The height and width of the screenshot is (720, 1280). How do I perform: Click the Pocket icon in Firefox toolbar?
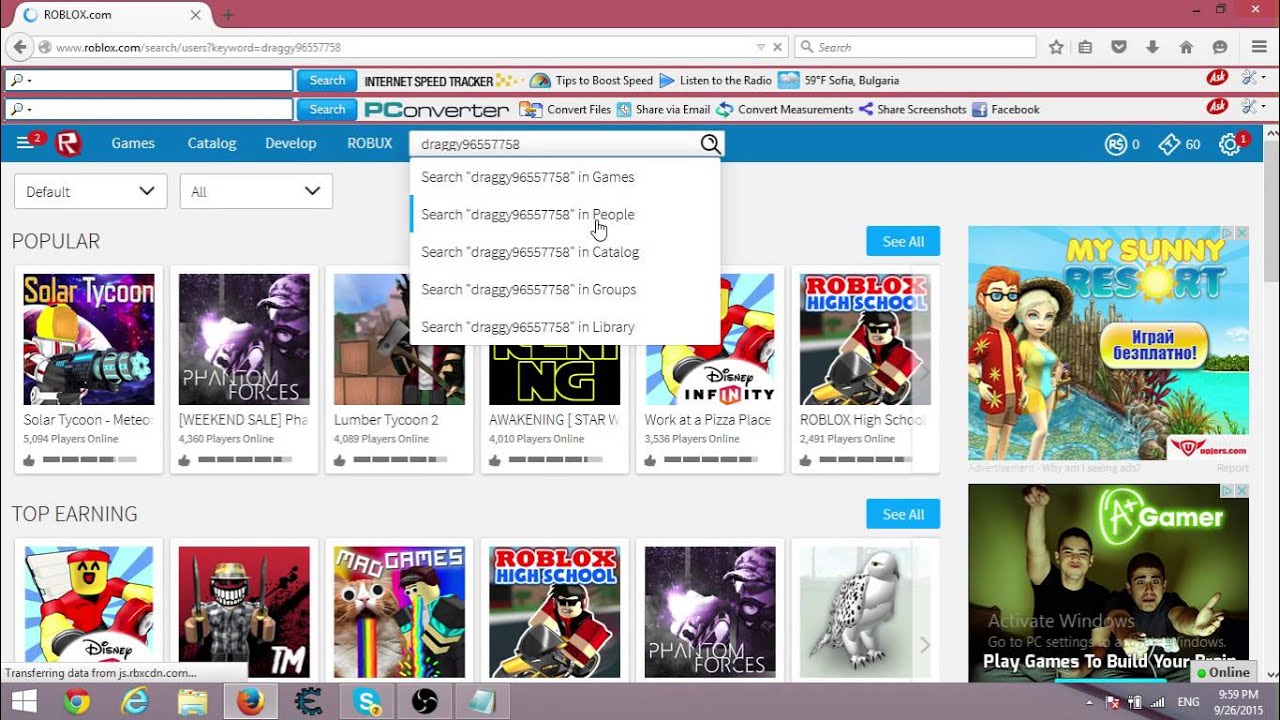coord(1120,47)
